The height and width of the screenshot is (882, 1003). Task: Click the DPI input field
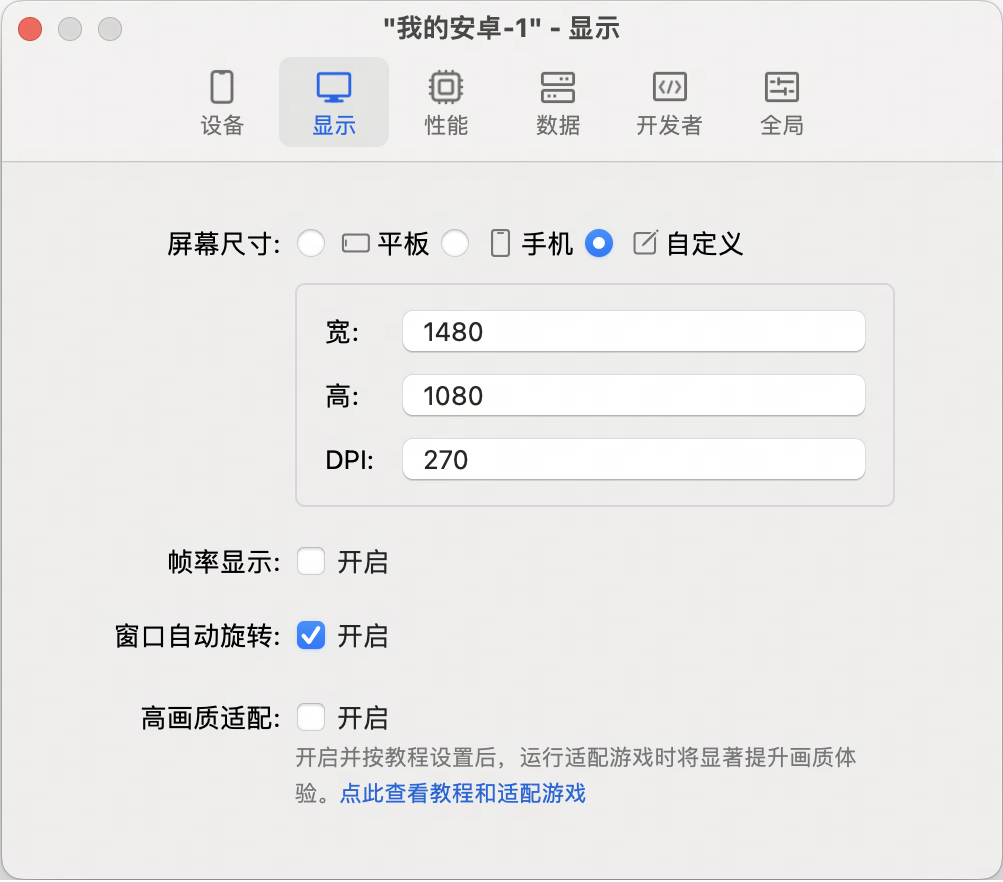tap(633, 460)
